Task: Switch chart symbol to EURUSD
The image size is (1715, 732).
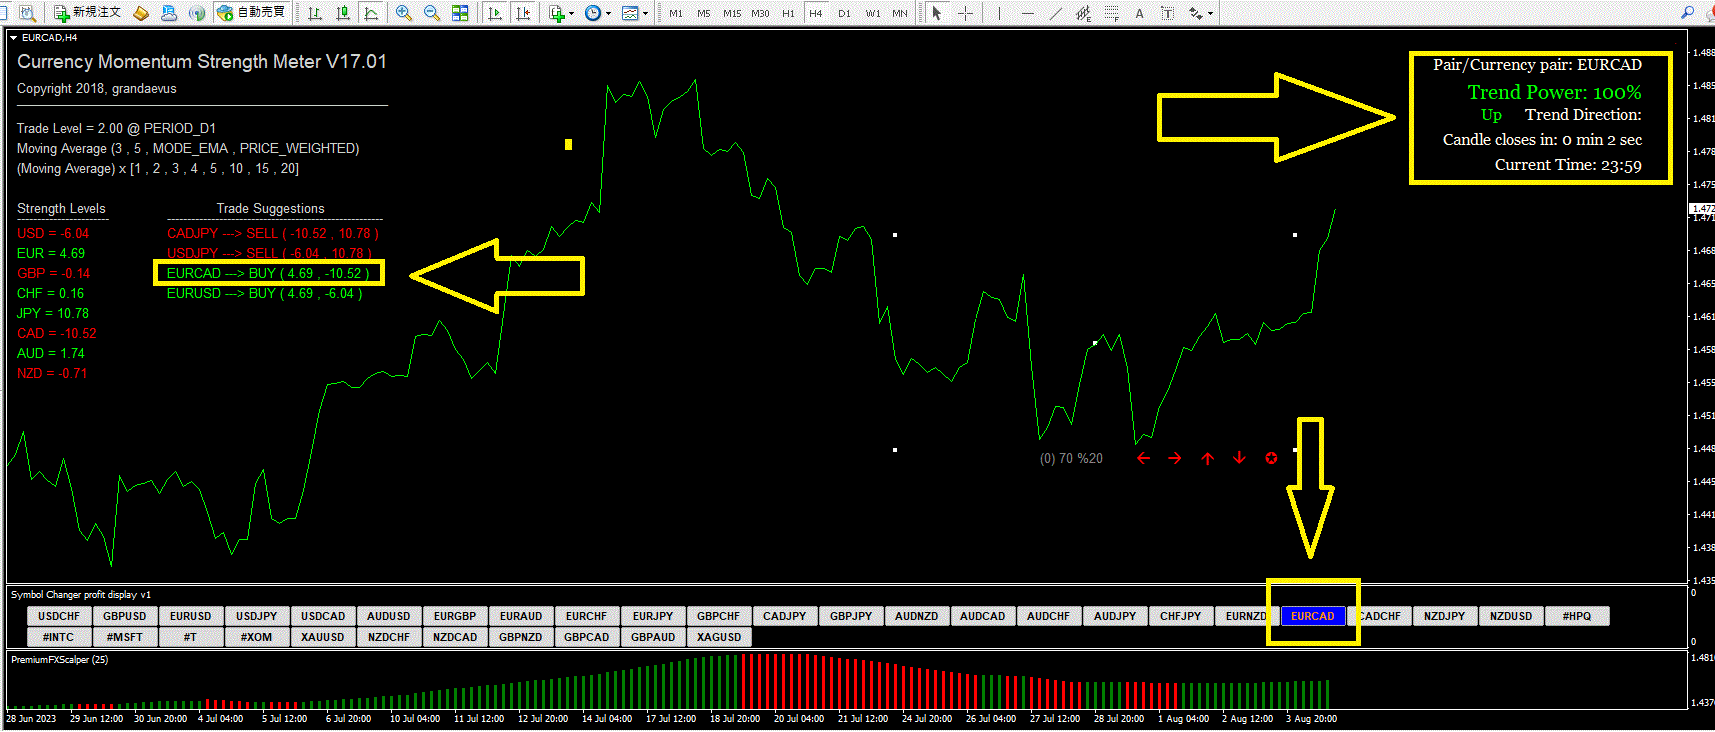Action: [x=191, y=616]
